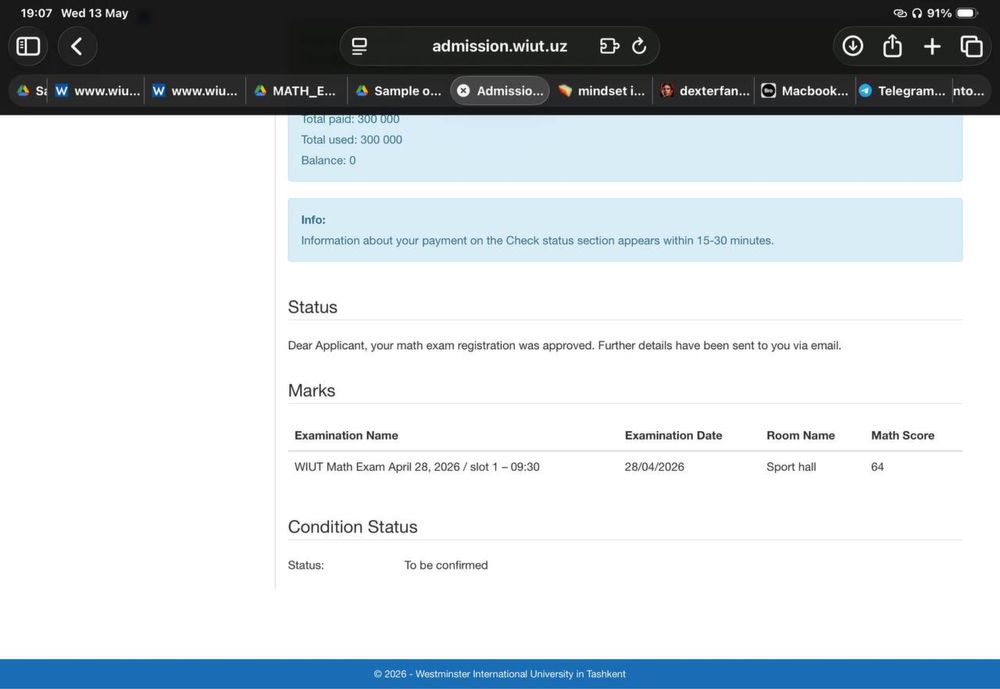Click the payment information notice text
Viewport: 1000px width, 689px height.
[537, 241]
